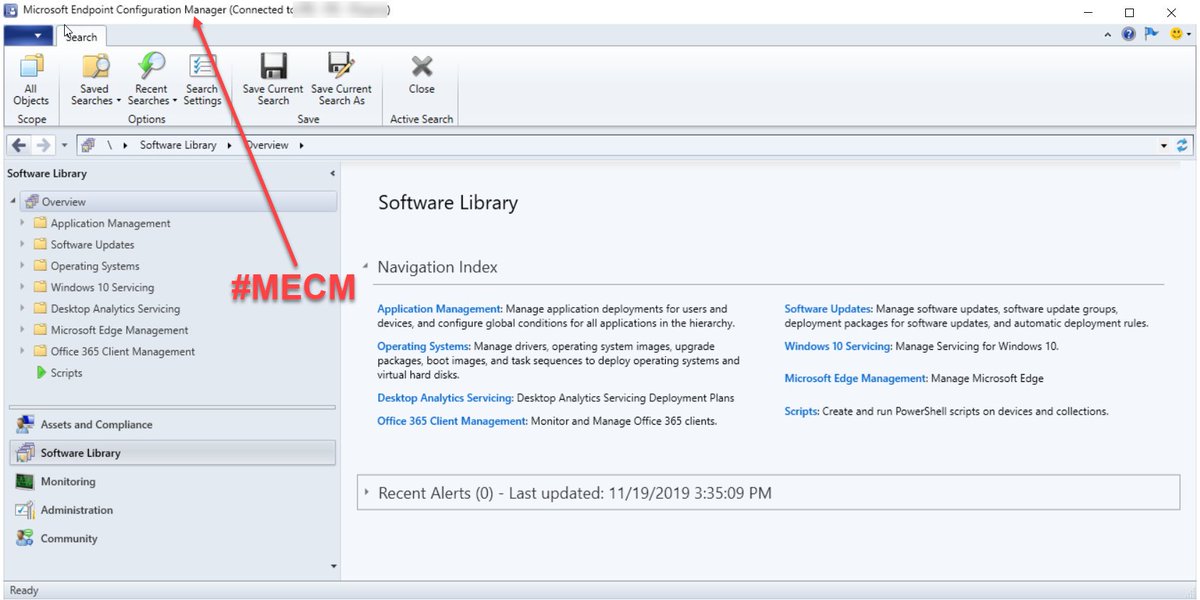Screen dimensions: 1200x600
Task: Collapse the ribbon with the chevron
Action: pos(1108,33)
